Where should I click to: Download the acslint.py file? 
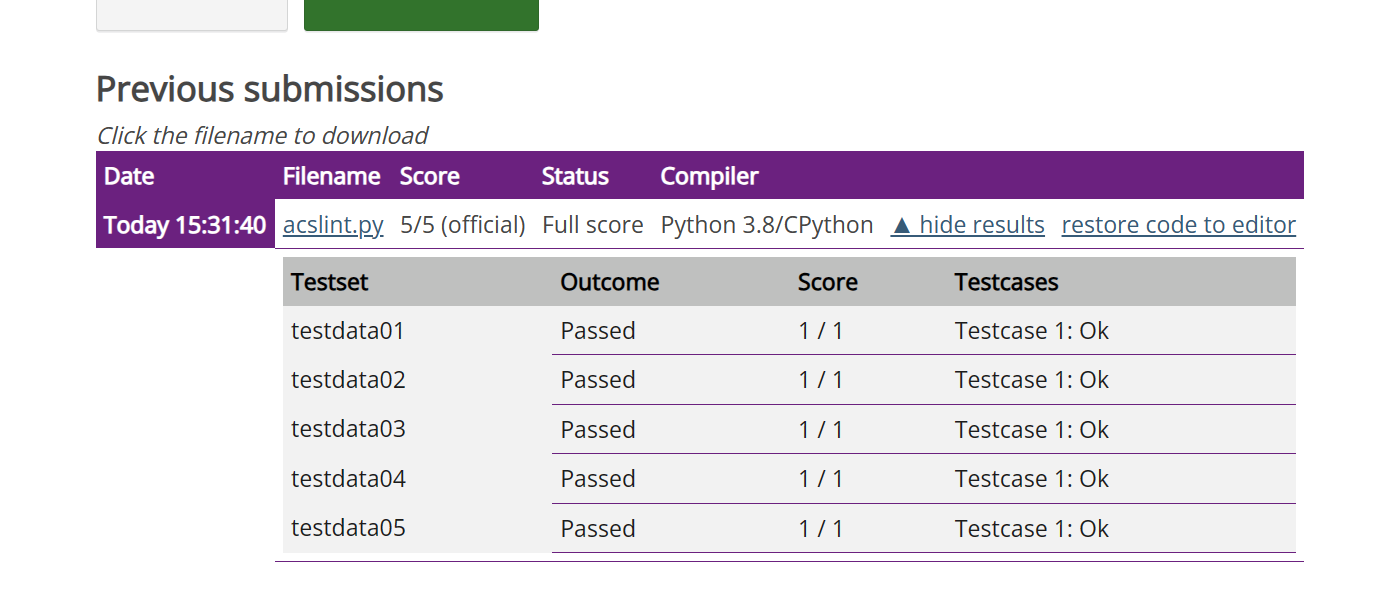pos(333,225)
